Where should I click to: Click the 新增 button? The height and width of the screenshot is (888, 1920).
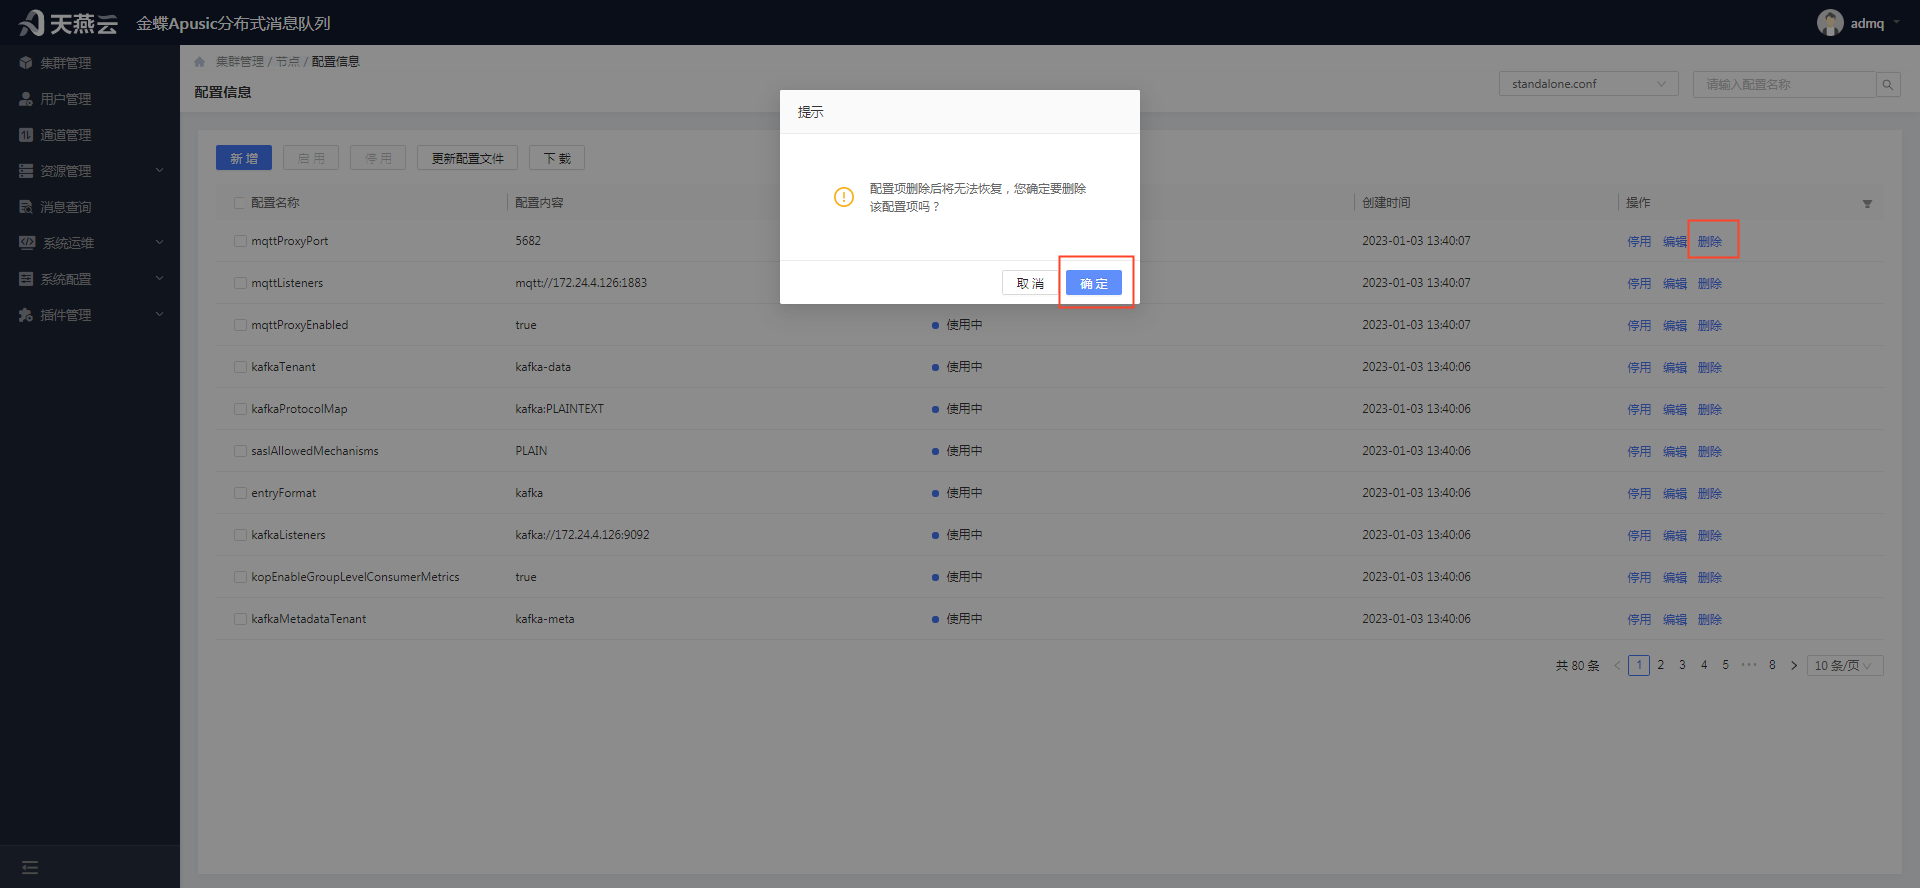click(244, 158)
